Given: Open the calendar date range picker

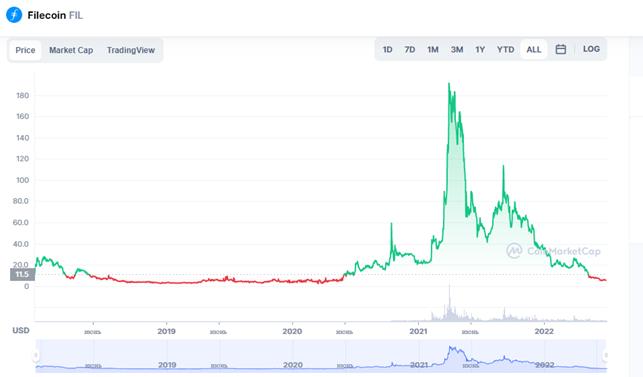Looking at the screenshot, I should (561, 49).
